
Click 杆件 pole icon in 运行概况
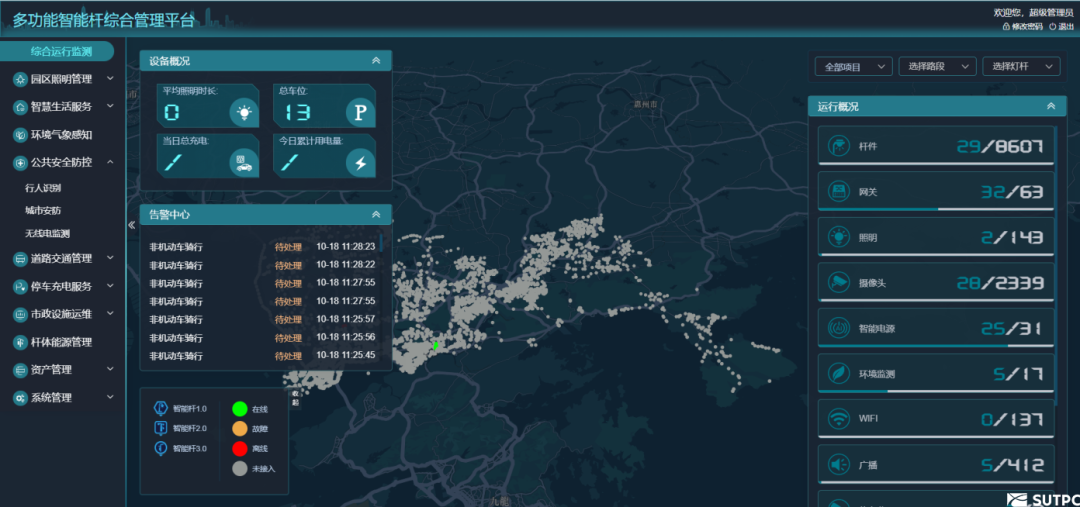pyautogui.click(x=838, y=146)
